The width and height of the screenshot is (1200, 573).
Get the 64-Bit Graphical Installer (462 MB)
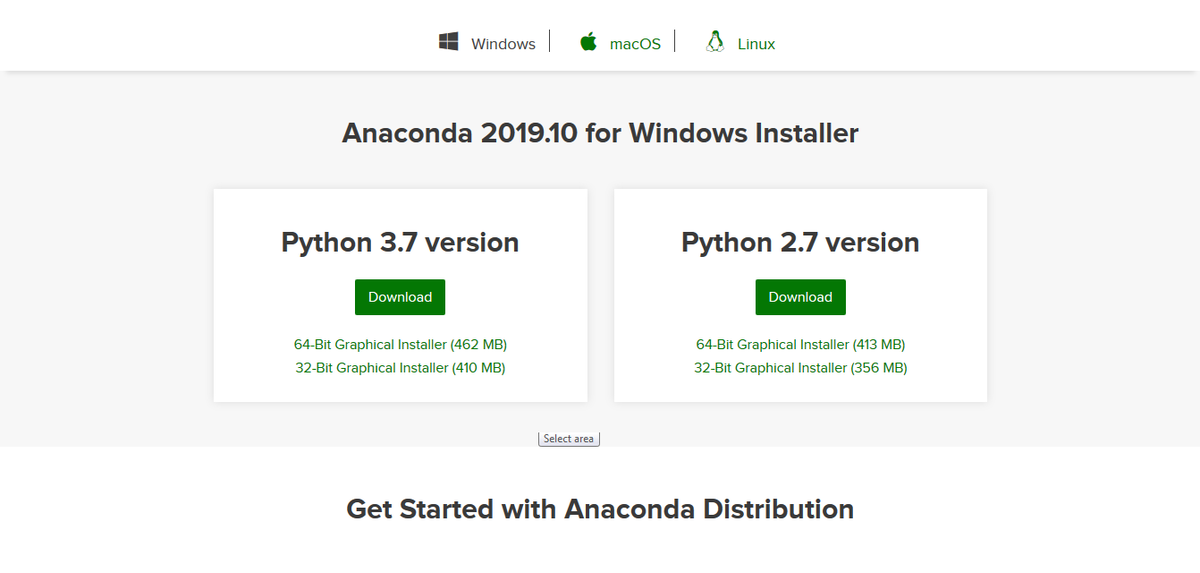(x=400, y=344)
